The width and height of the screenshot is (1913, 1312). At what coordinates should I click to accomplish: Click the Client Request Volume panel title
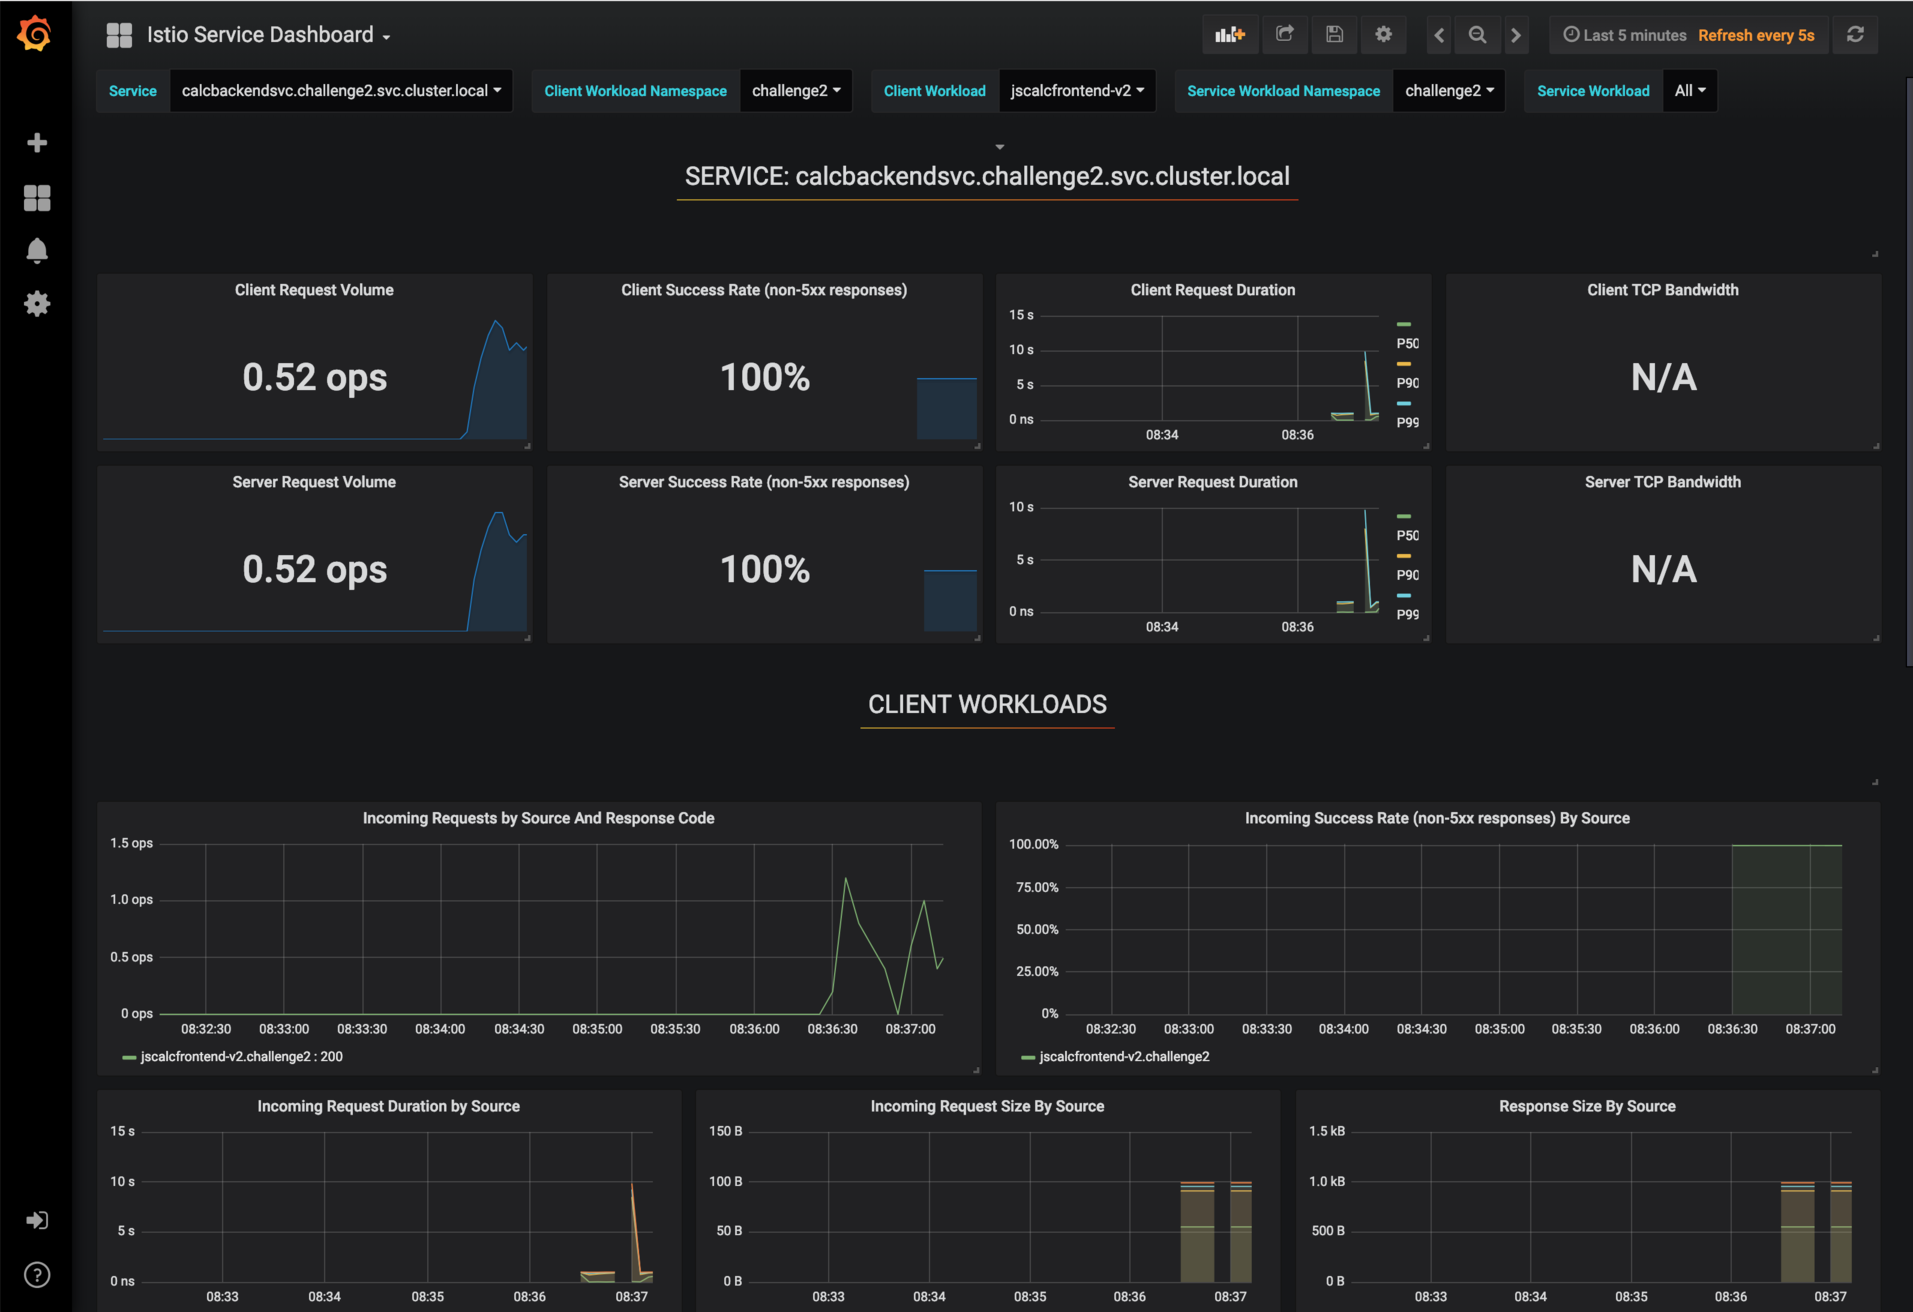point(314,290)
